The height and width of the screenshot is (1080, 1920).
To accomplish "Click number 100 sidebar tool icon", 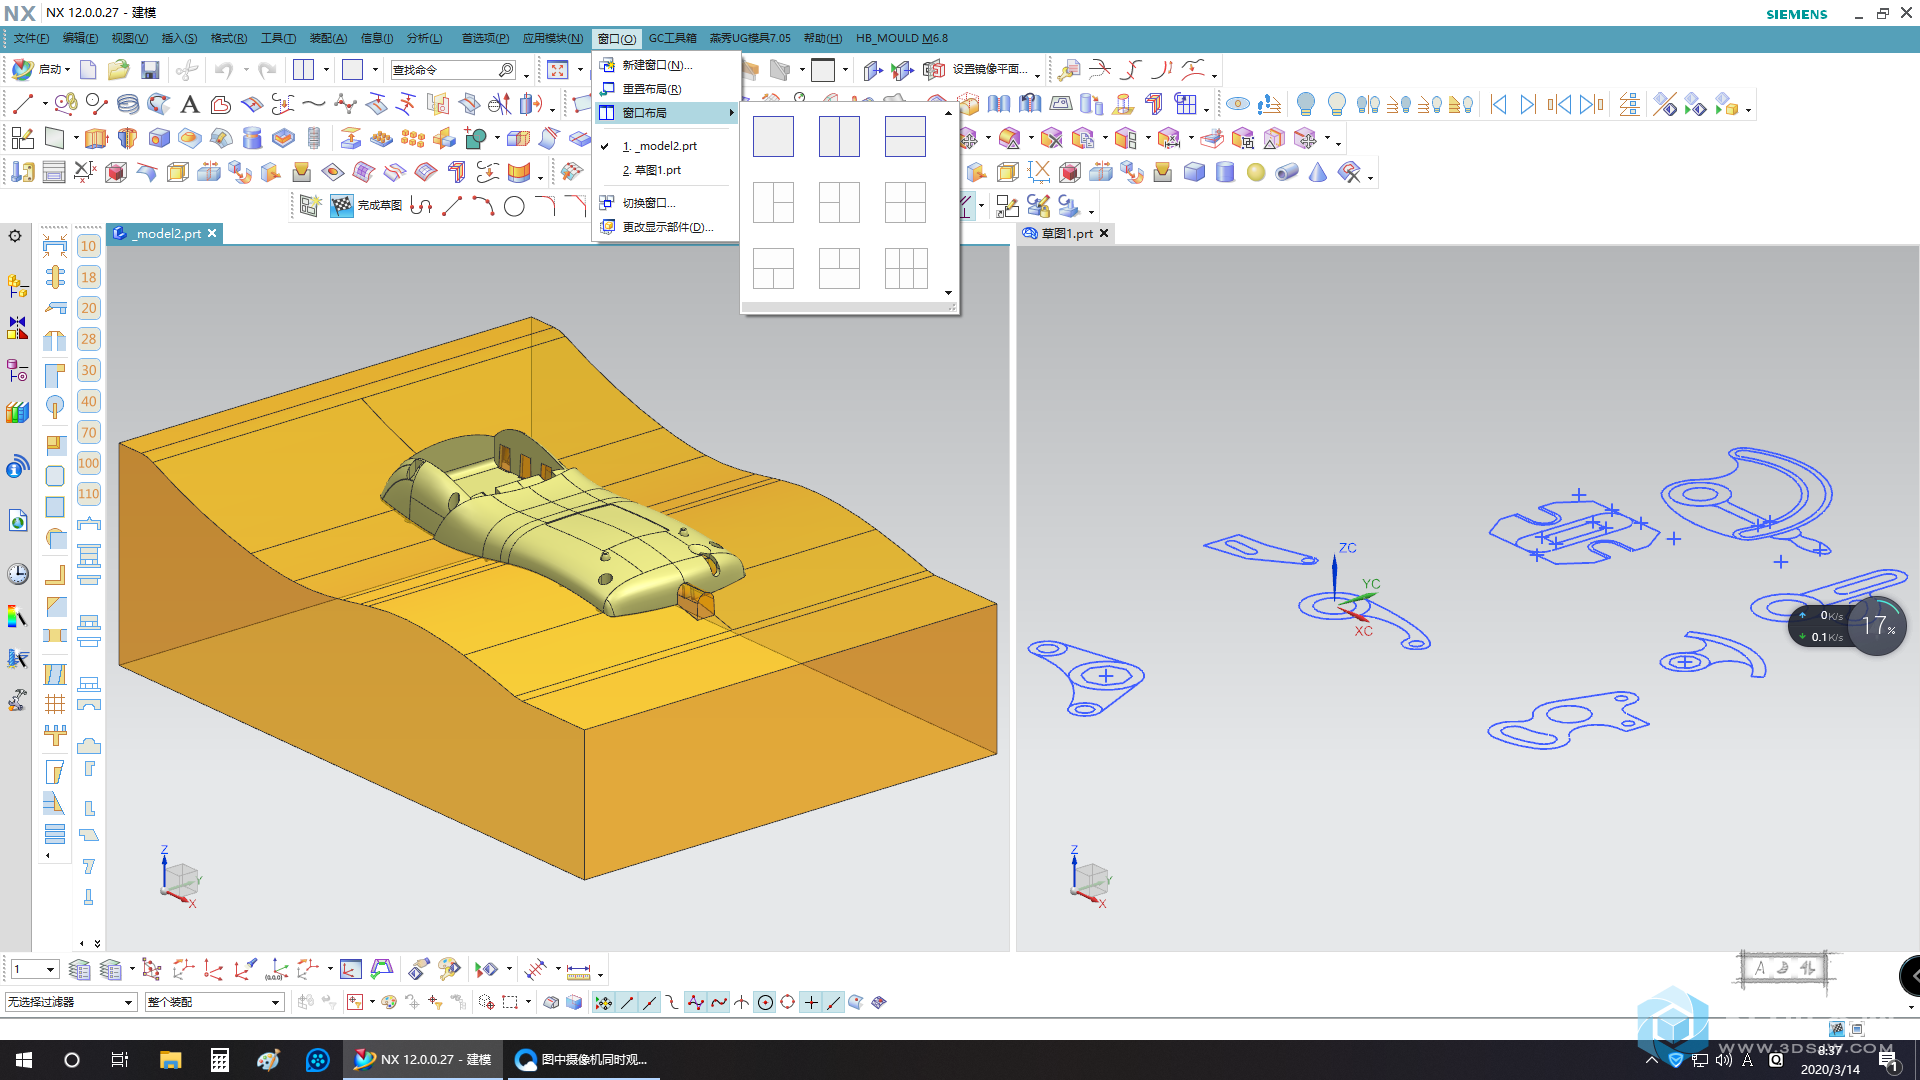I will click(x=89, y=463).
